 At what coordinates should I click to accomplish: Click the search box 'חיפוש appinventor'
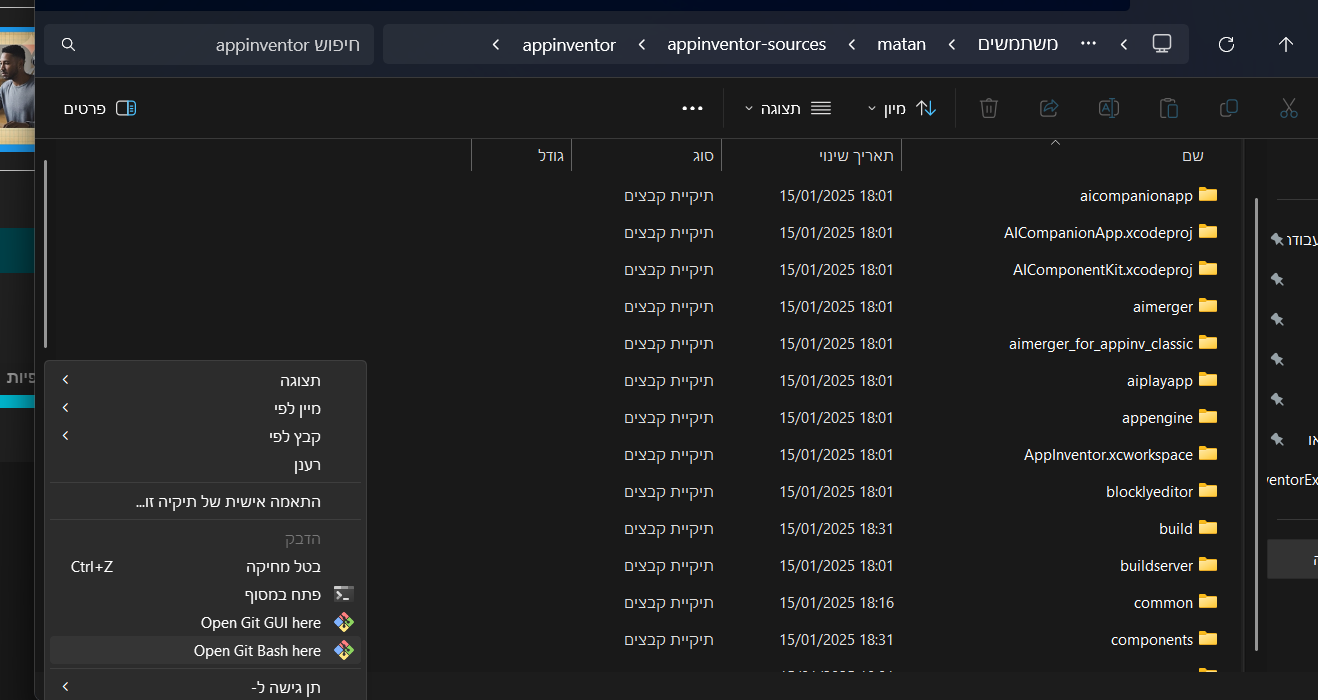[215, 45]
